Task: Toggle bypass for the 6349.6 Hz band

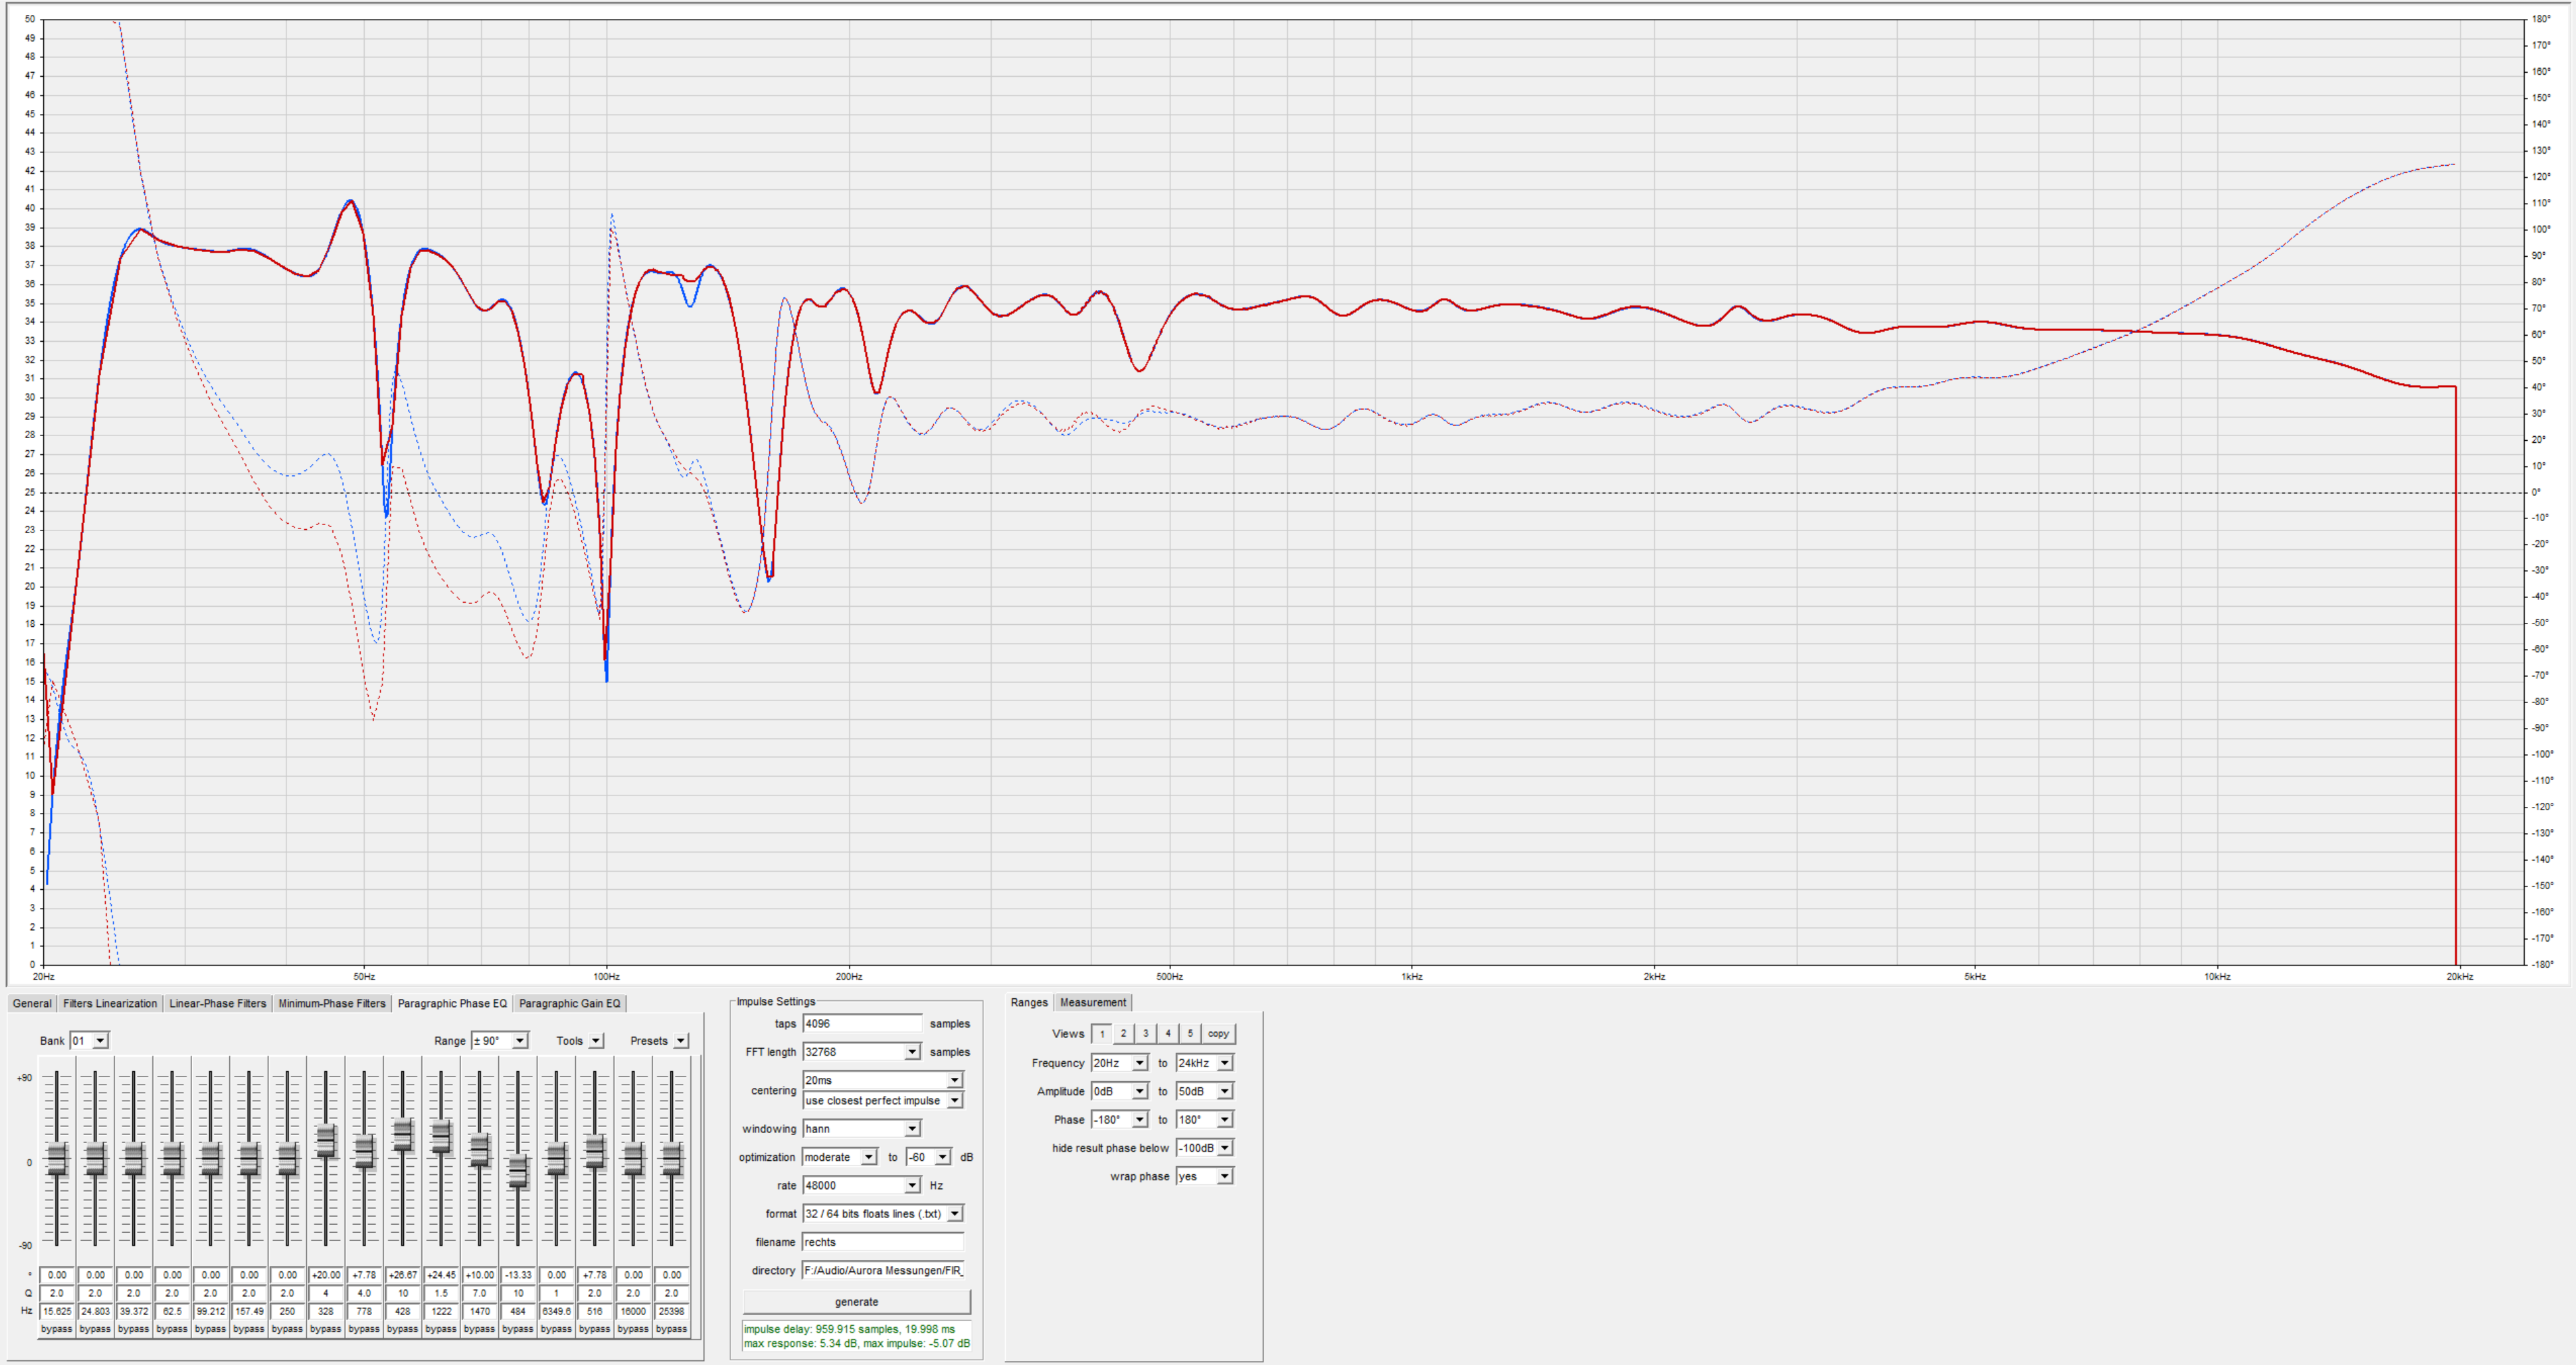Action: coord(556,1329)
